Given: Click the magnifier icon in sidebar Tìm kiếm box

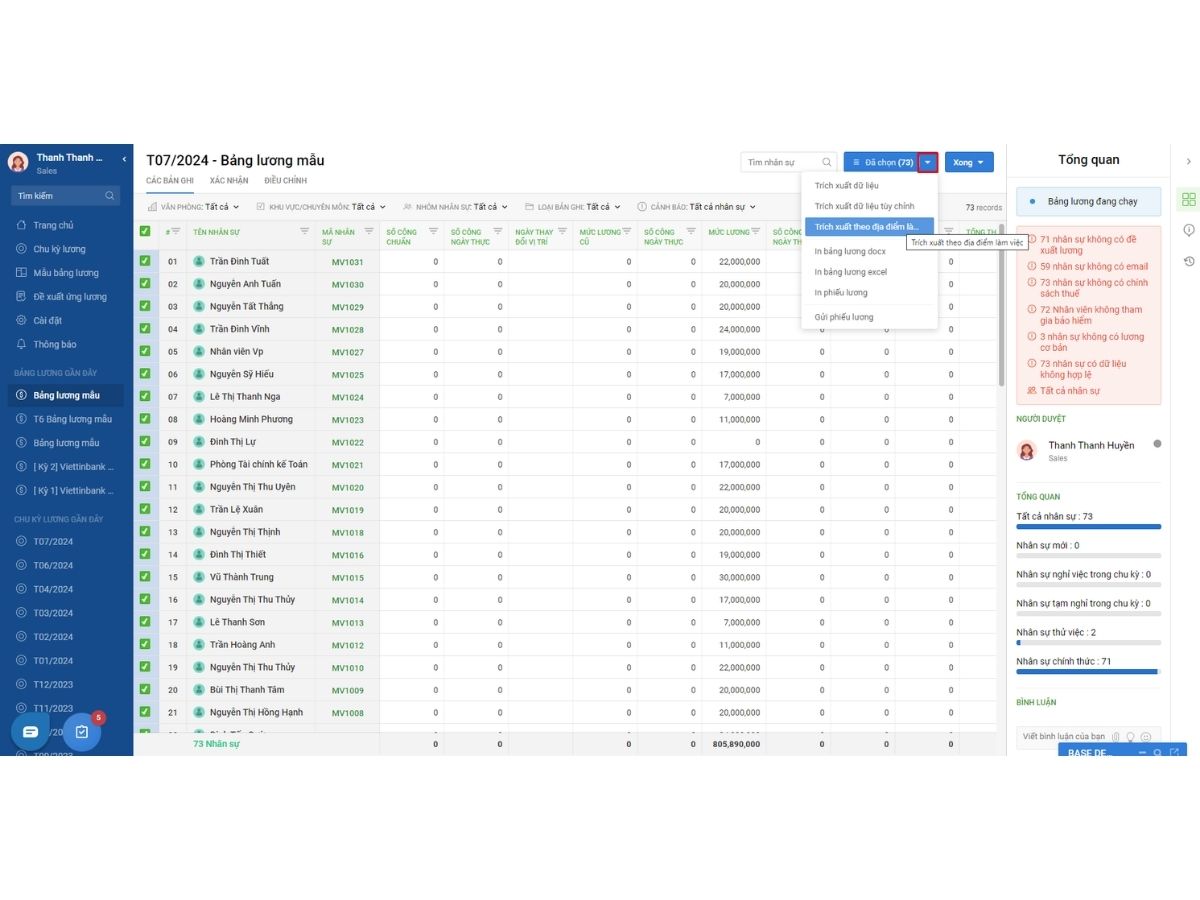Looking at the screenshot, I should (110, 195).
